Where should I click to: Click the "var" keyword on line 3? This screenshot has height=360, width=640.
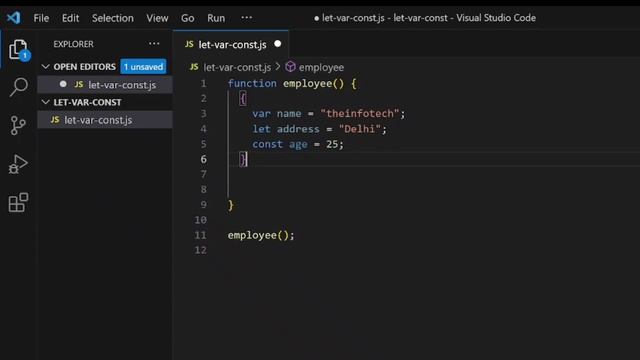261,113
